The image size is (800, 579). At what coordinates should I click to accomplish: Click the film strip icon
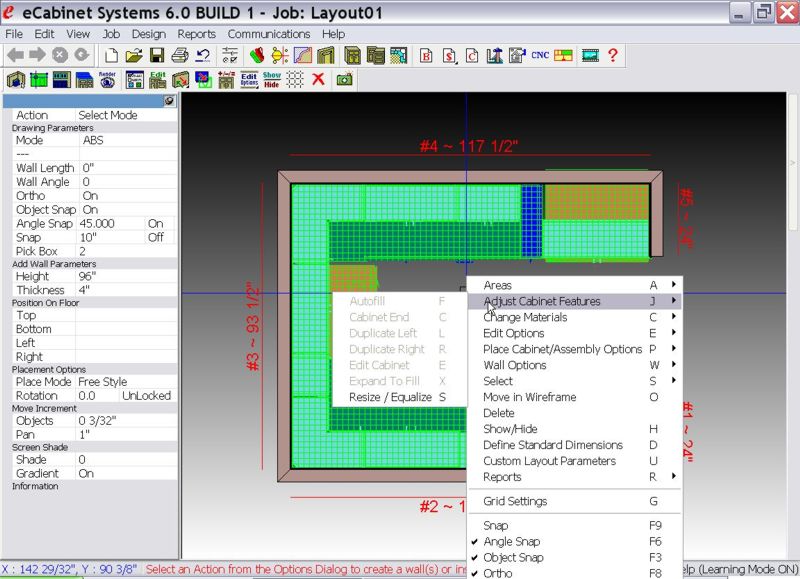pyautogui.click(x=590, y=55)
